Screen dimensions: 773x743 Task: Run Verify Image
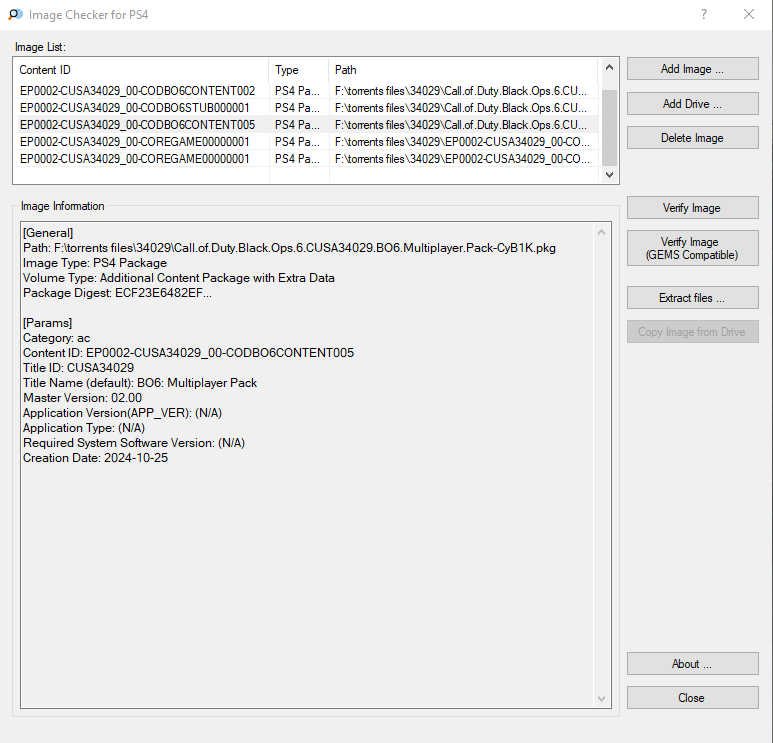[x=692, y=208]
